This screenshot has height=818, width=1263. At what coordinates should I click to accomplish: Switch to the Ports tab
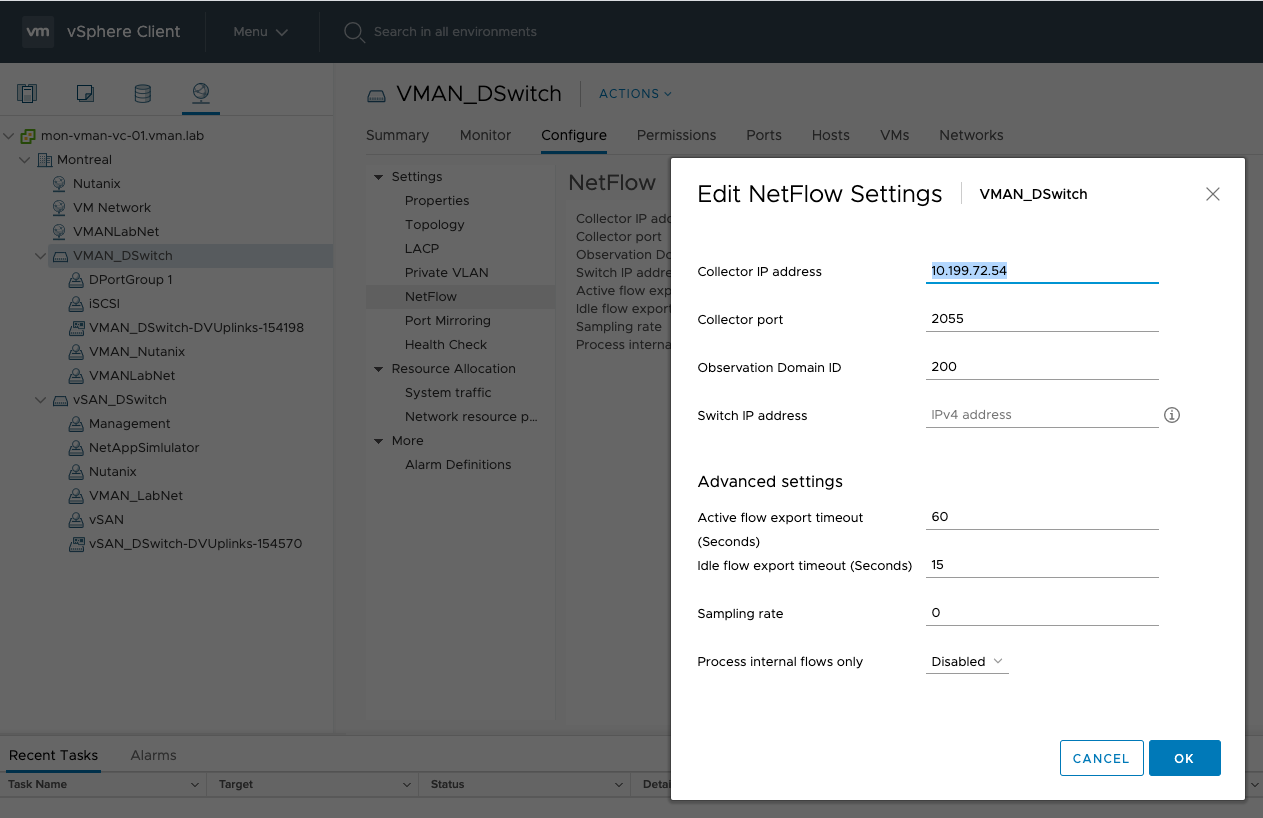click(764, 135)
